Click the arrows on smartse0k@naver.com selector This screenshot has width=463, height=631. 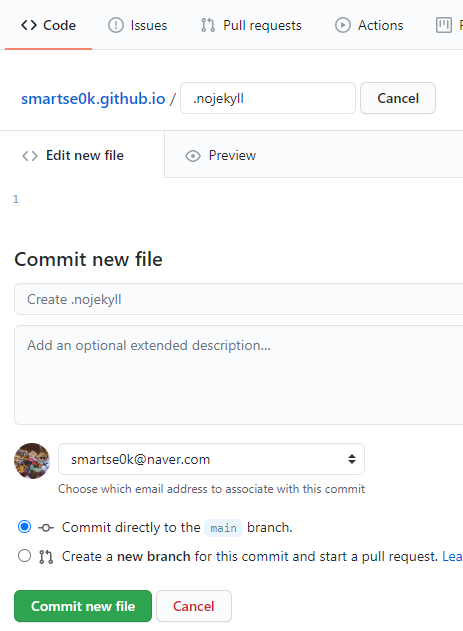tap(352, 459)
